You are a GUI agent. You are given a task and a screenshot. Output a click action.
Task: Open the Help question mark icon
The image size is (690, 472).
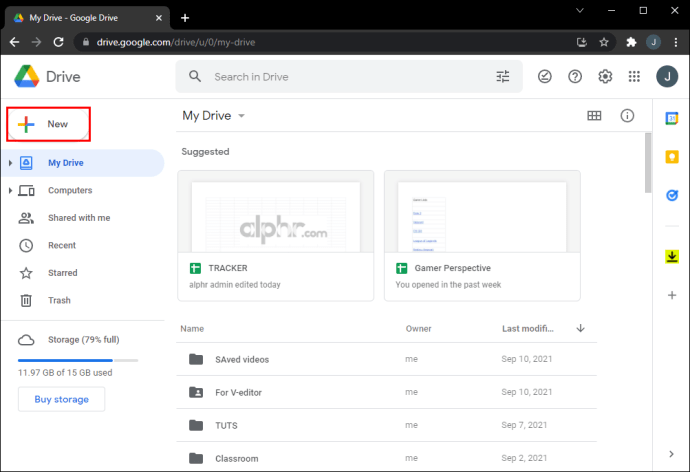(575, 77)
